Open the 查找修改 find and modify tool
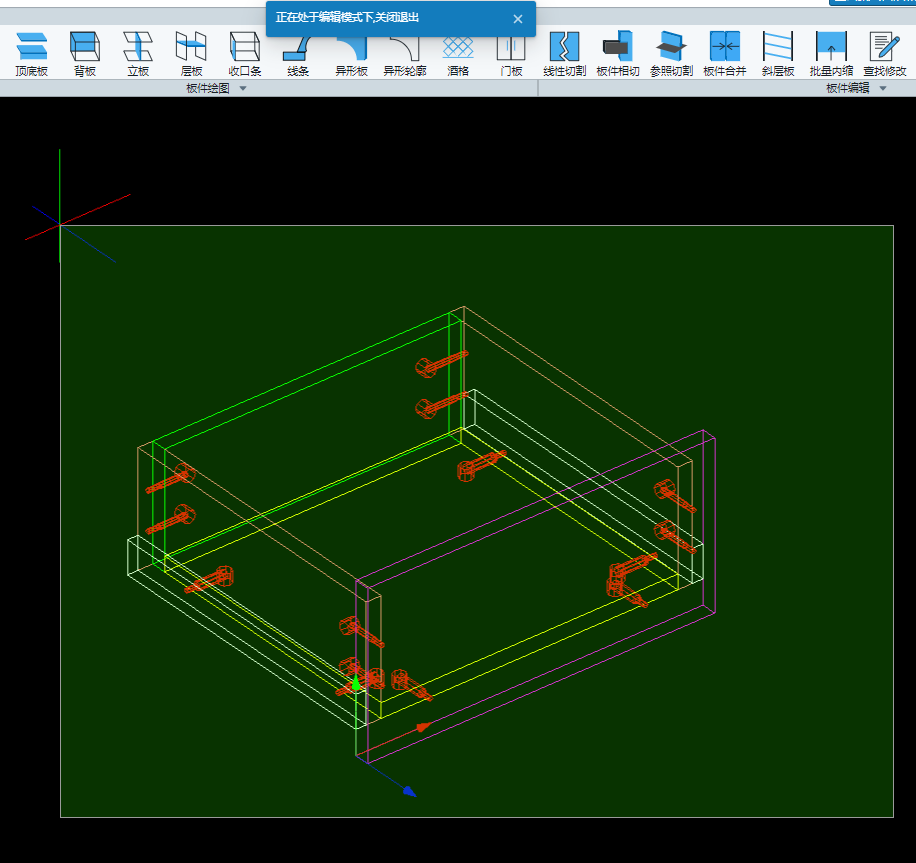Screen dimensions: 916x863 click(885, 53)
